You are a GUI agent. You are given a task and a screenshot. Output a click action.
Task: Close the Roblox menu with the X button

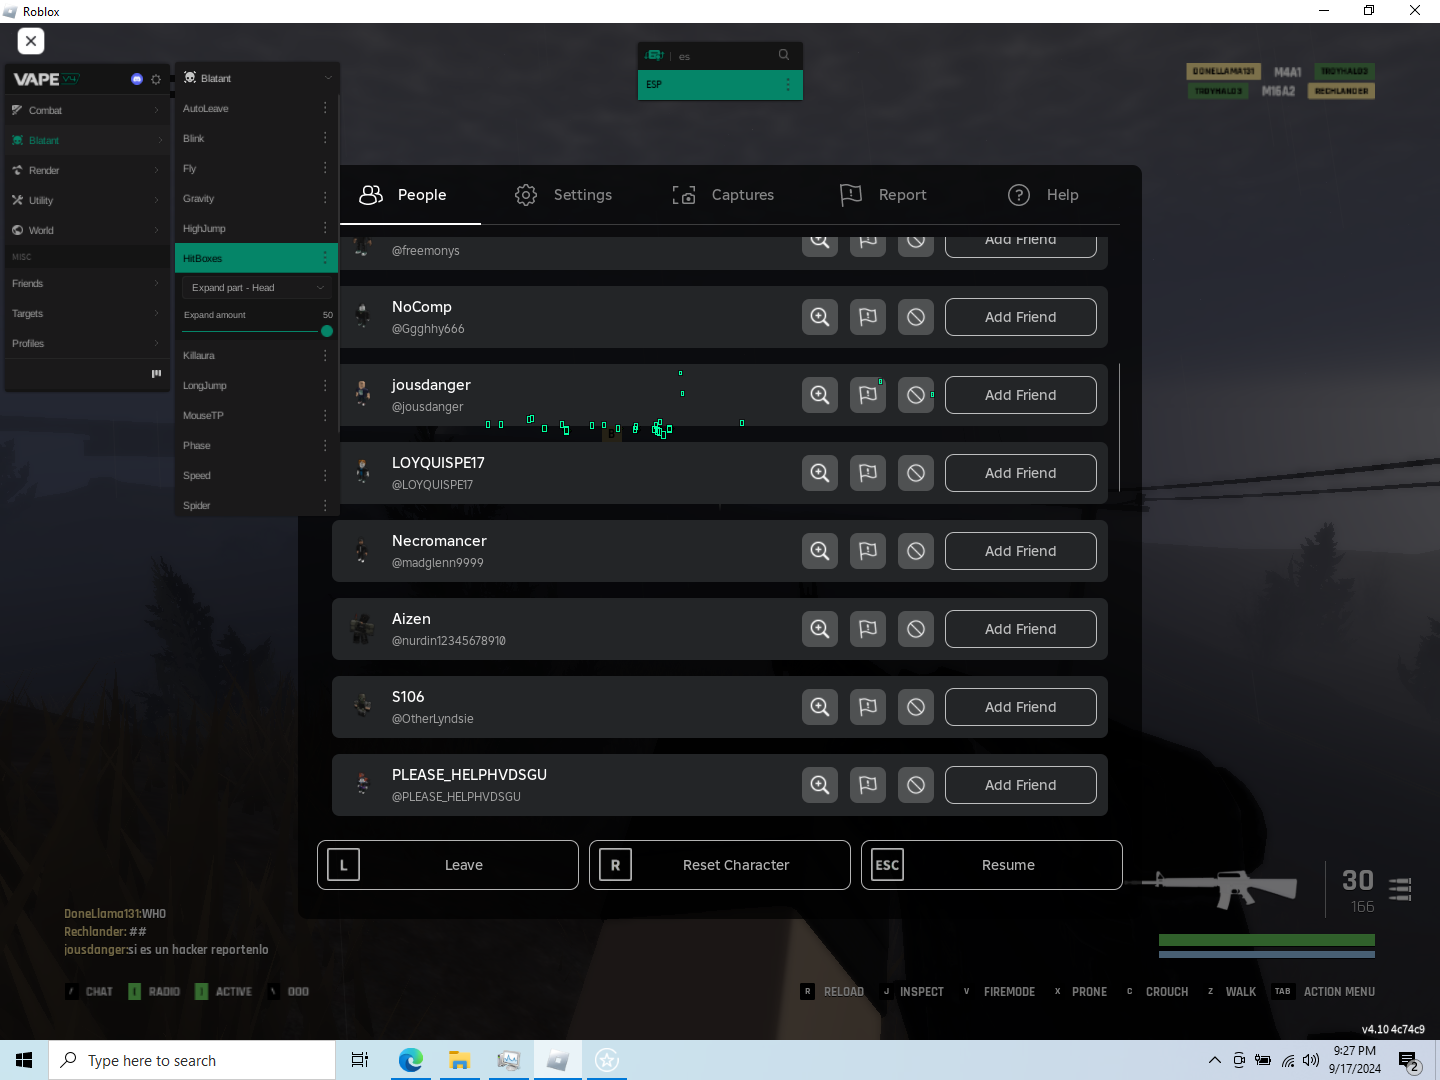31,41
